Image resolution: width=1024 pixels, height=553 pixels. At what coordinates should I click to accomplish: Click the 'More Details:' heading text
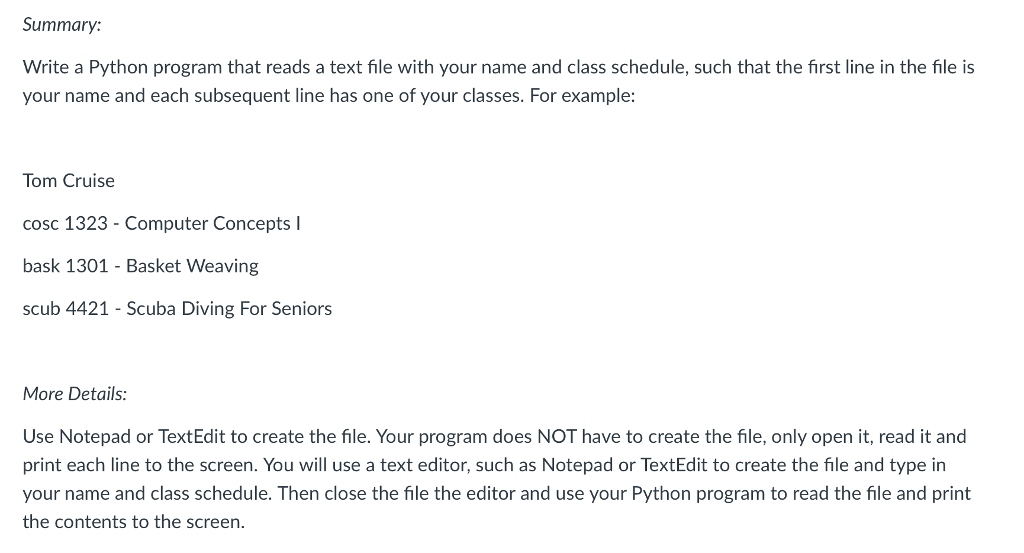75,394
